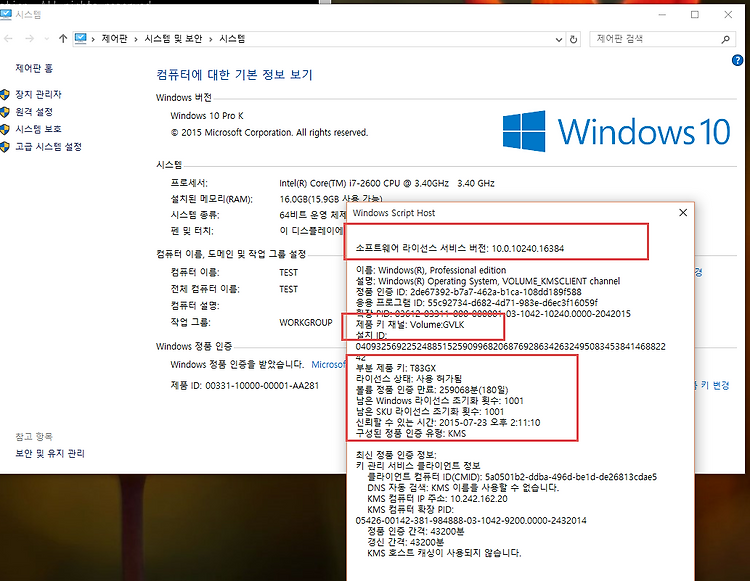Minimize the 시스템 window
This screenshot has width=750, height=581.
click(662, 15)
